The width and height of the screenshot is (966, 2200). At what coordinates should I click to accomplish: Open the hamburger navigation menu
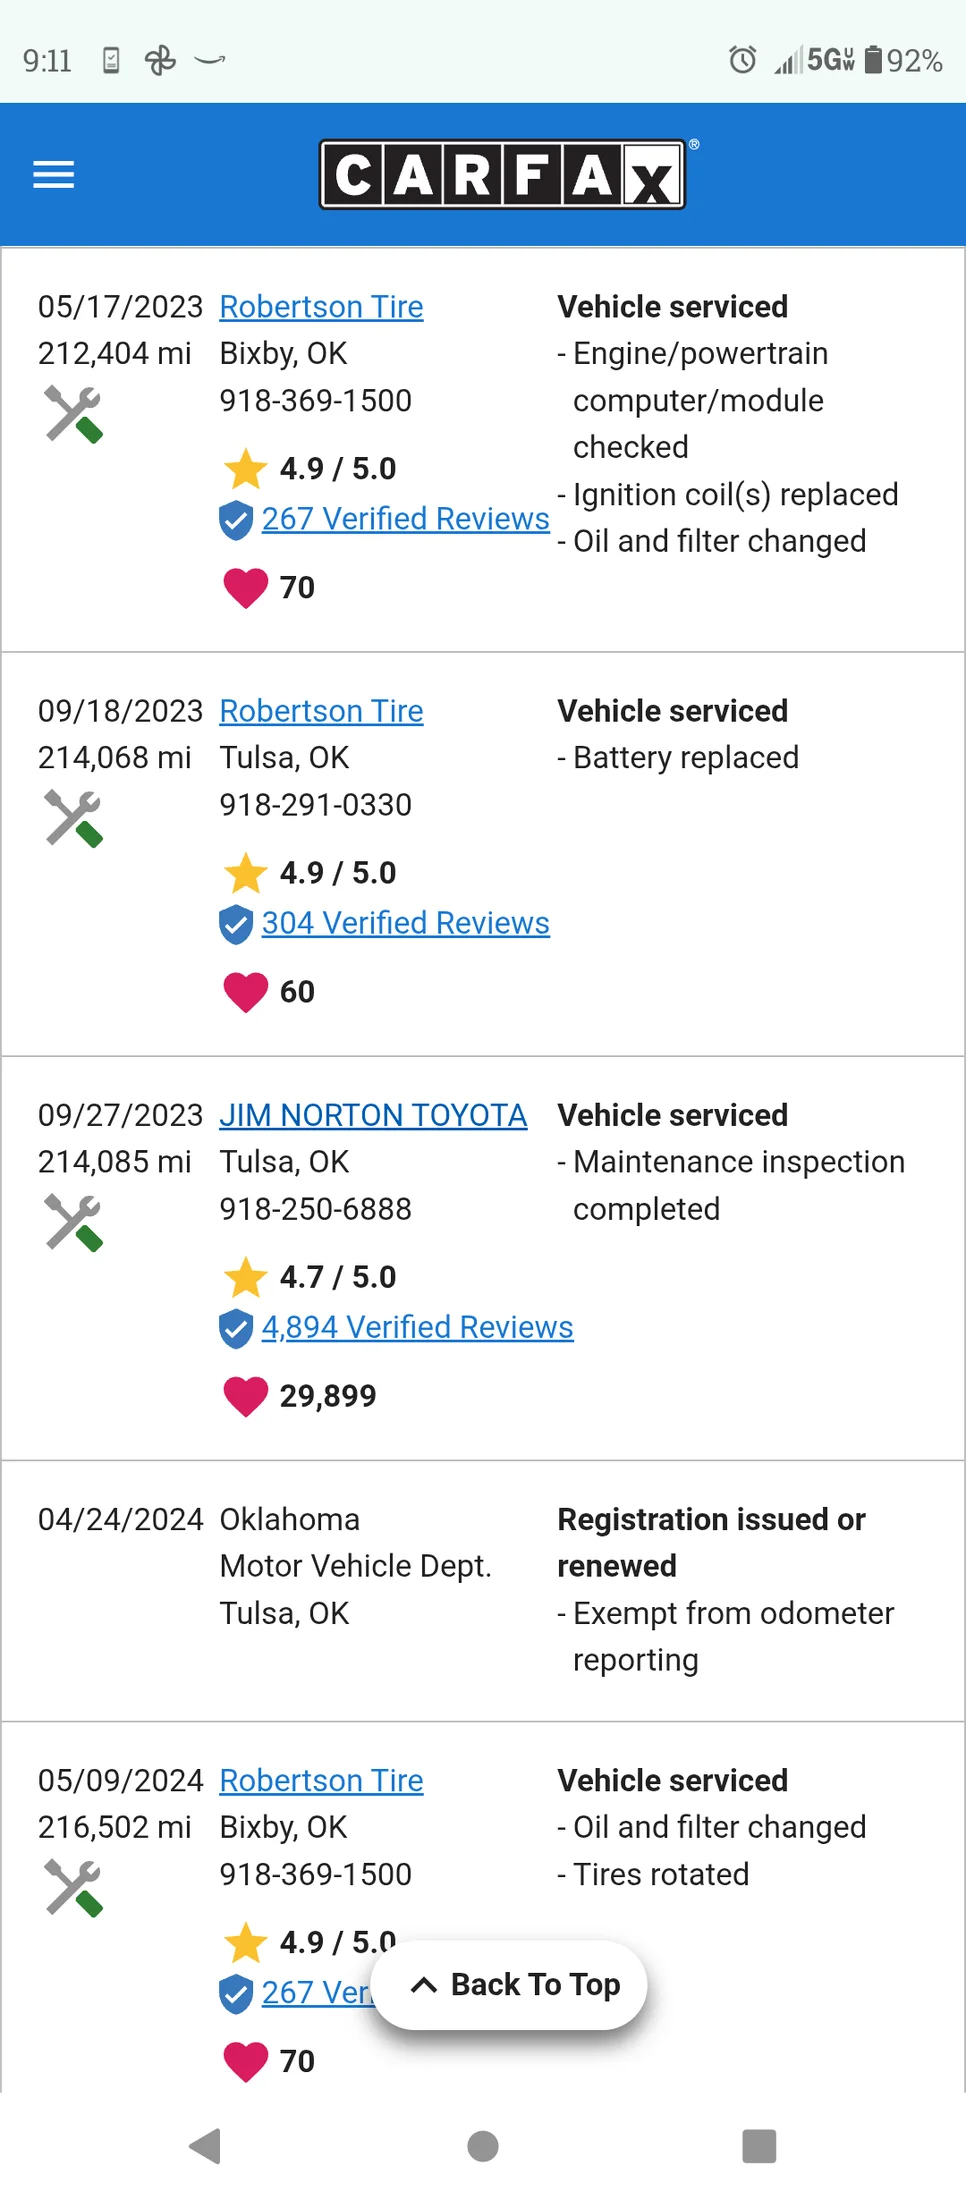point(54,175)
